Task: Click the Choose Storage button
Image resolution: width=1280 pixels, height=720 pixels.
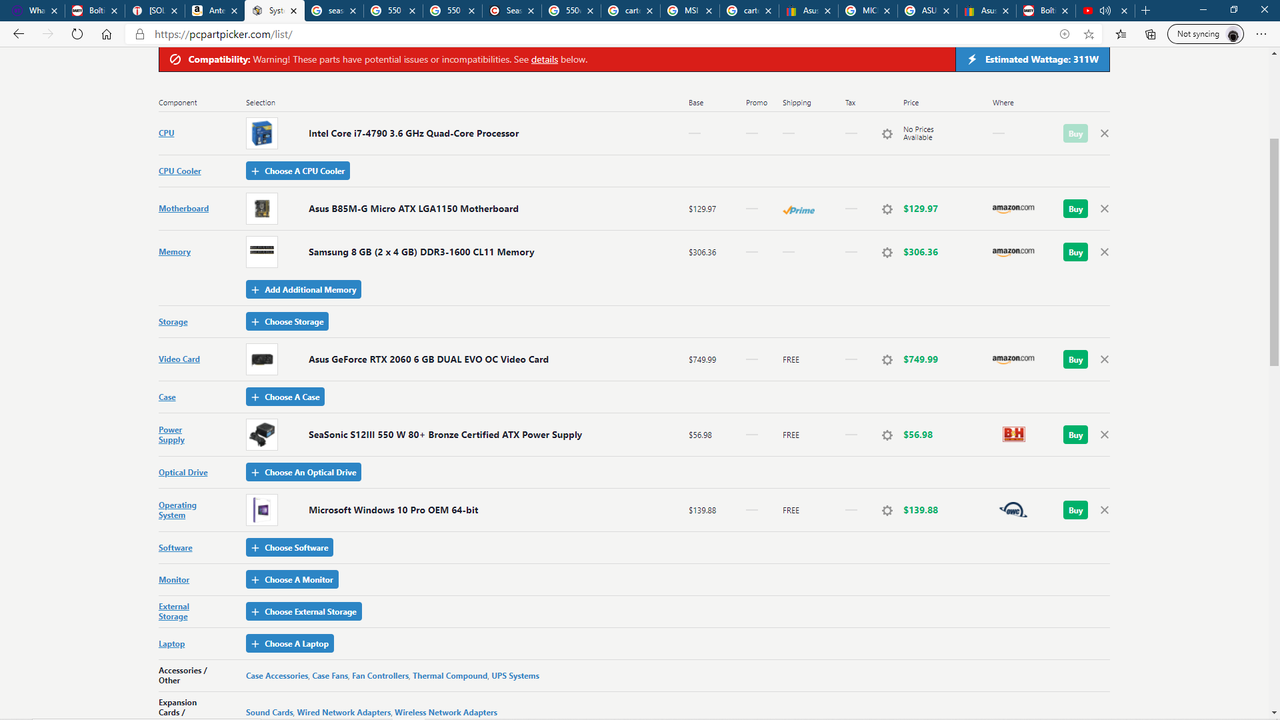Action: (287, 322)
